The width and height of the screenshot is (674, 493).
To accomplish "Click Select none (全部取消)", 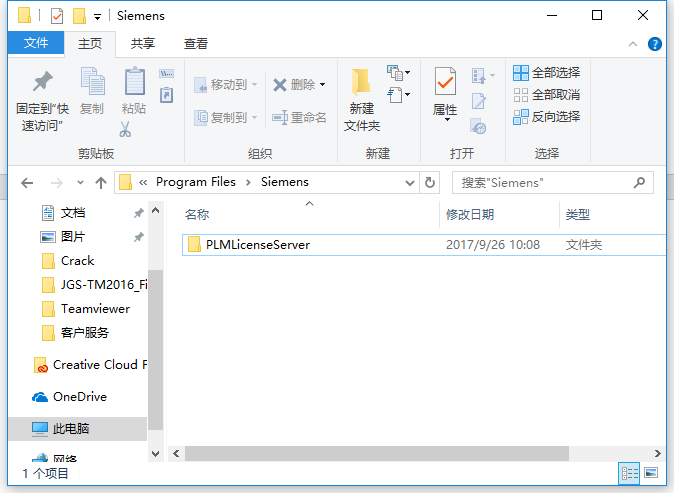I will click(x=546, y=95).
